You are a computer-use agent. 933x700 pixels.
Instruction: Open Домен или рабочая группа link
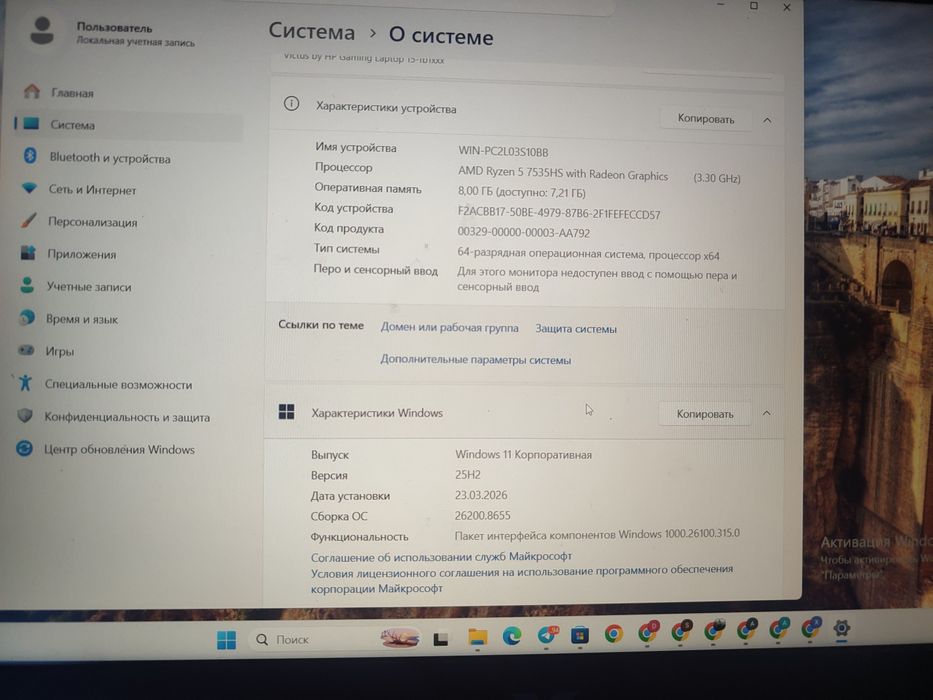[450, 327]
